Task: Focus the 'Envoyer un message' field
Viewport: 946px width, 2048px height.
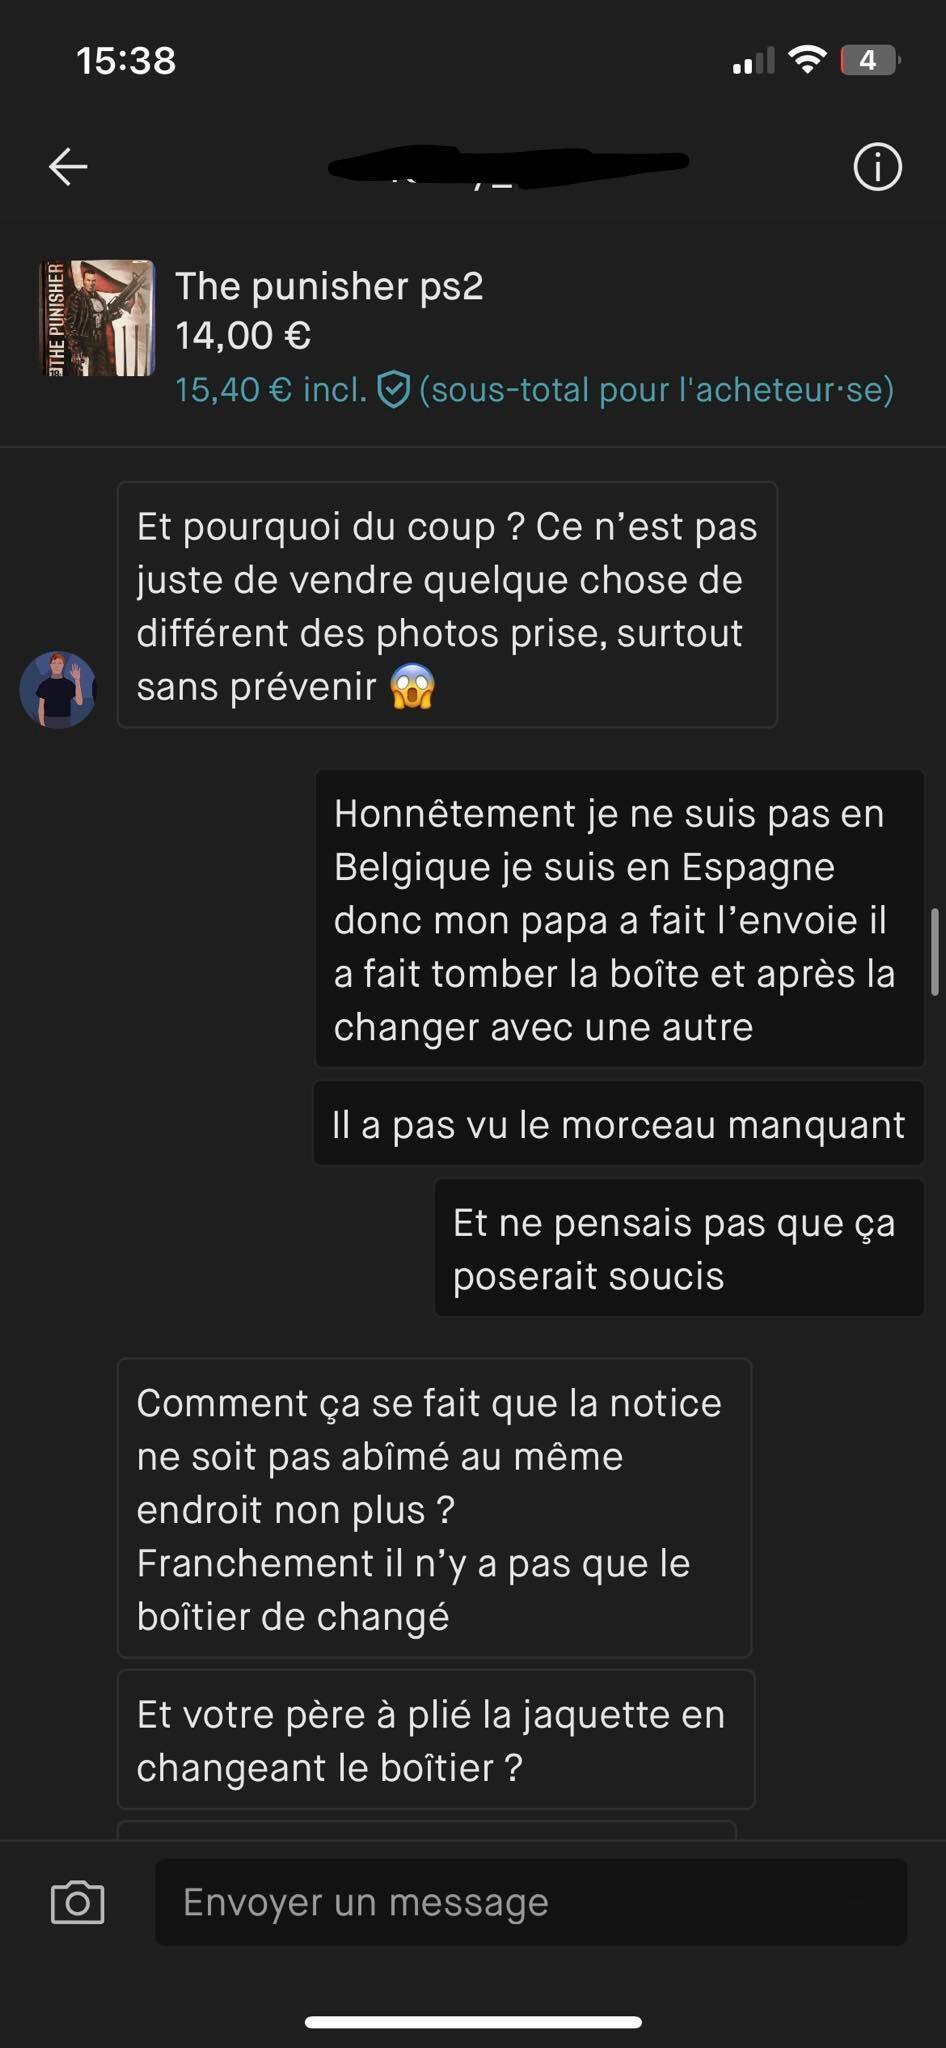Action: [531, 1902]
